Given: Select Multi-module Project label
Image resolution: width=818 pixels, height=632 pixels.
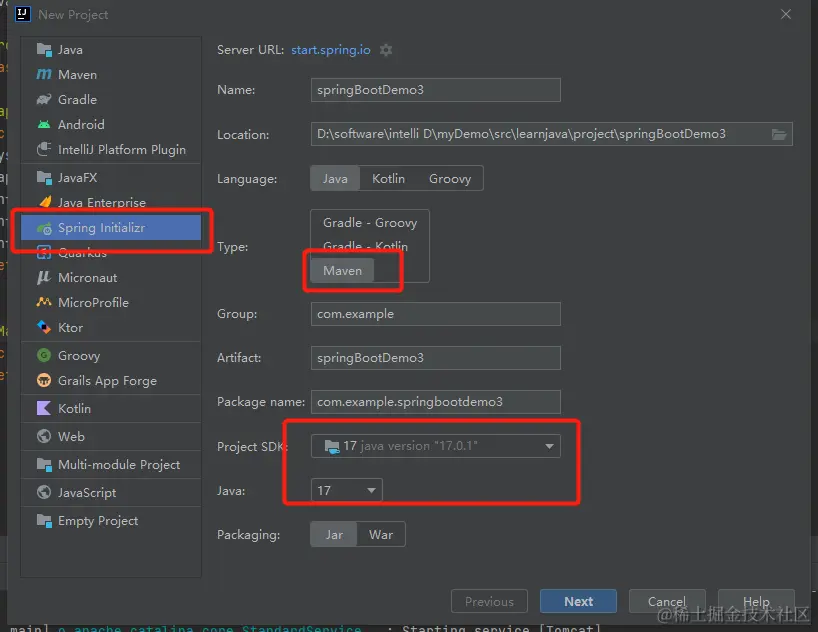Looking at the screenshot, I should coord(119,464).
